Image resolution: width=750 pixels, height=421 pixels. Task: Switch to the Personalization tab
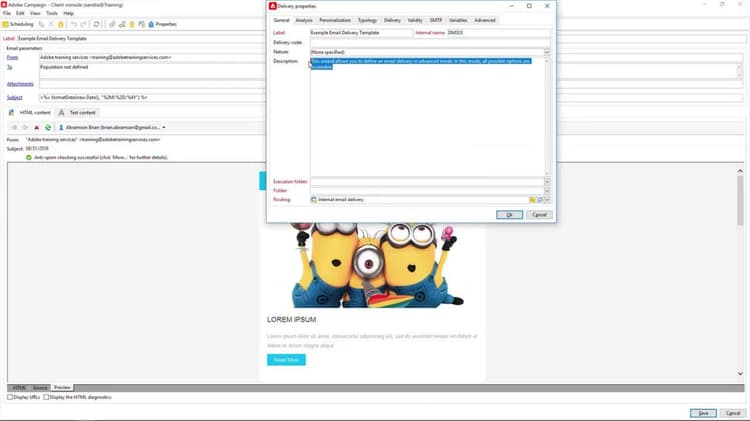pos(335,20)
